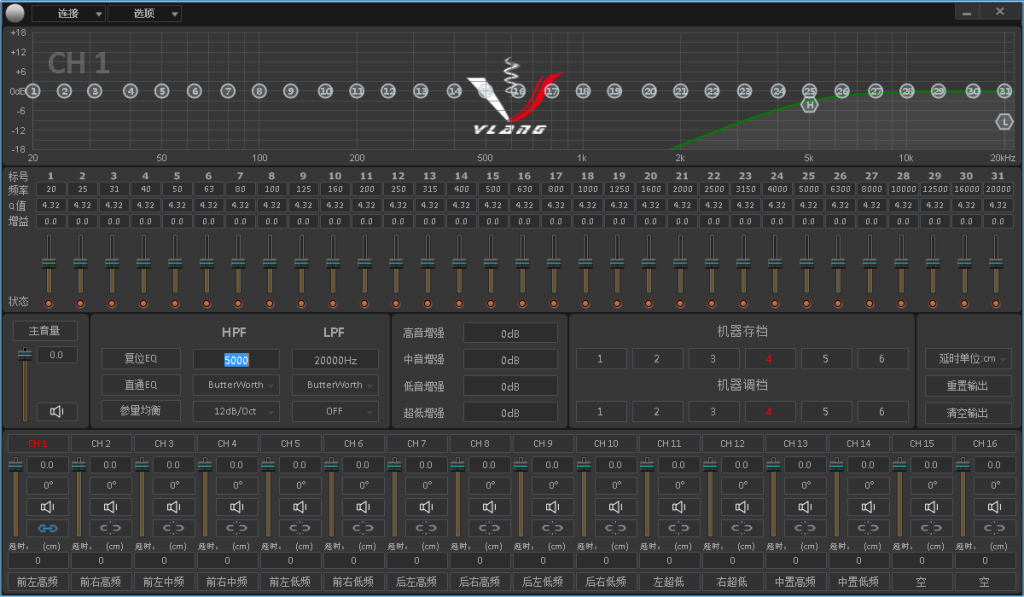The image size is (1024, 597).
Task: Switch to the CH 7 channel tab
Action: click(x=416, y=444)
